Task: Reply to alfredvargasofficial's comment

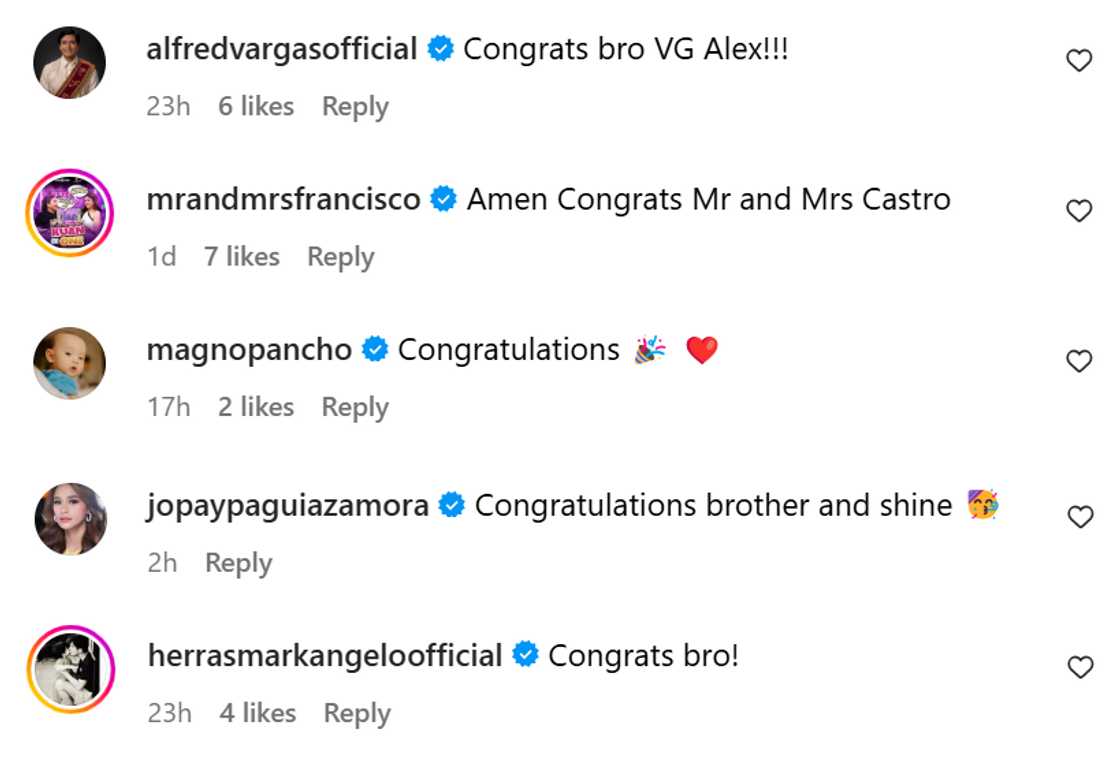Action: click(355, 107)
